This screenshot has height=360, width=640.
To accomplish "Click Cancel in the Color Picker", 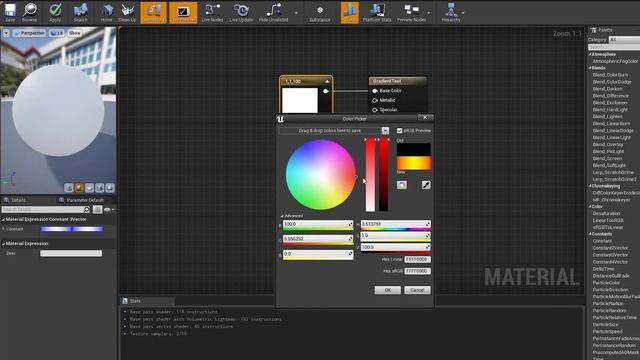I will (417, 290).
